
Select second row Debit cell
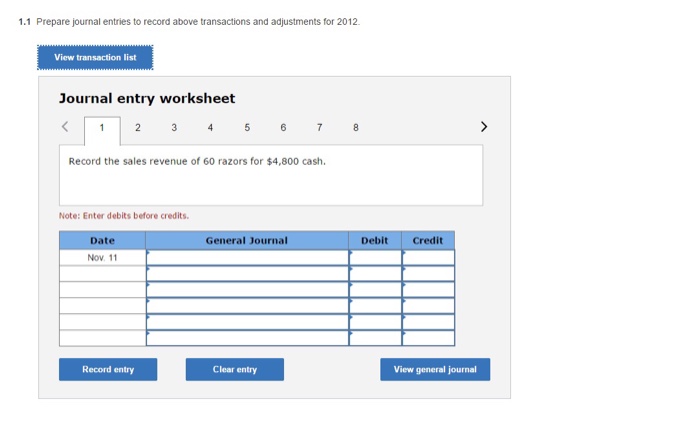pyautogui.click(x=375, y=274)
